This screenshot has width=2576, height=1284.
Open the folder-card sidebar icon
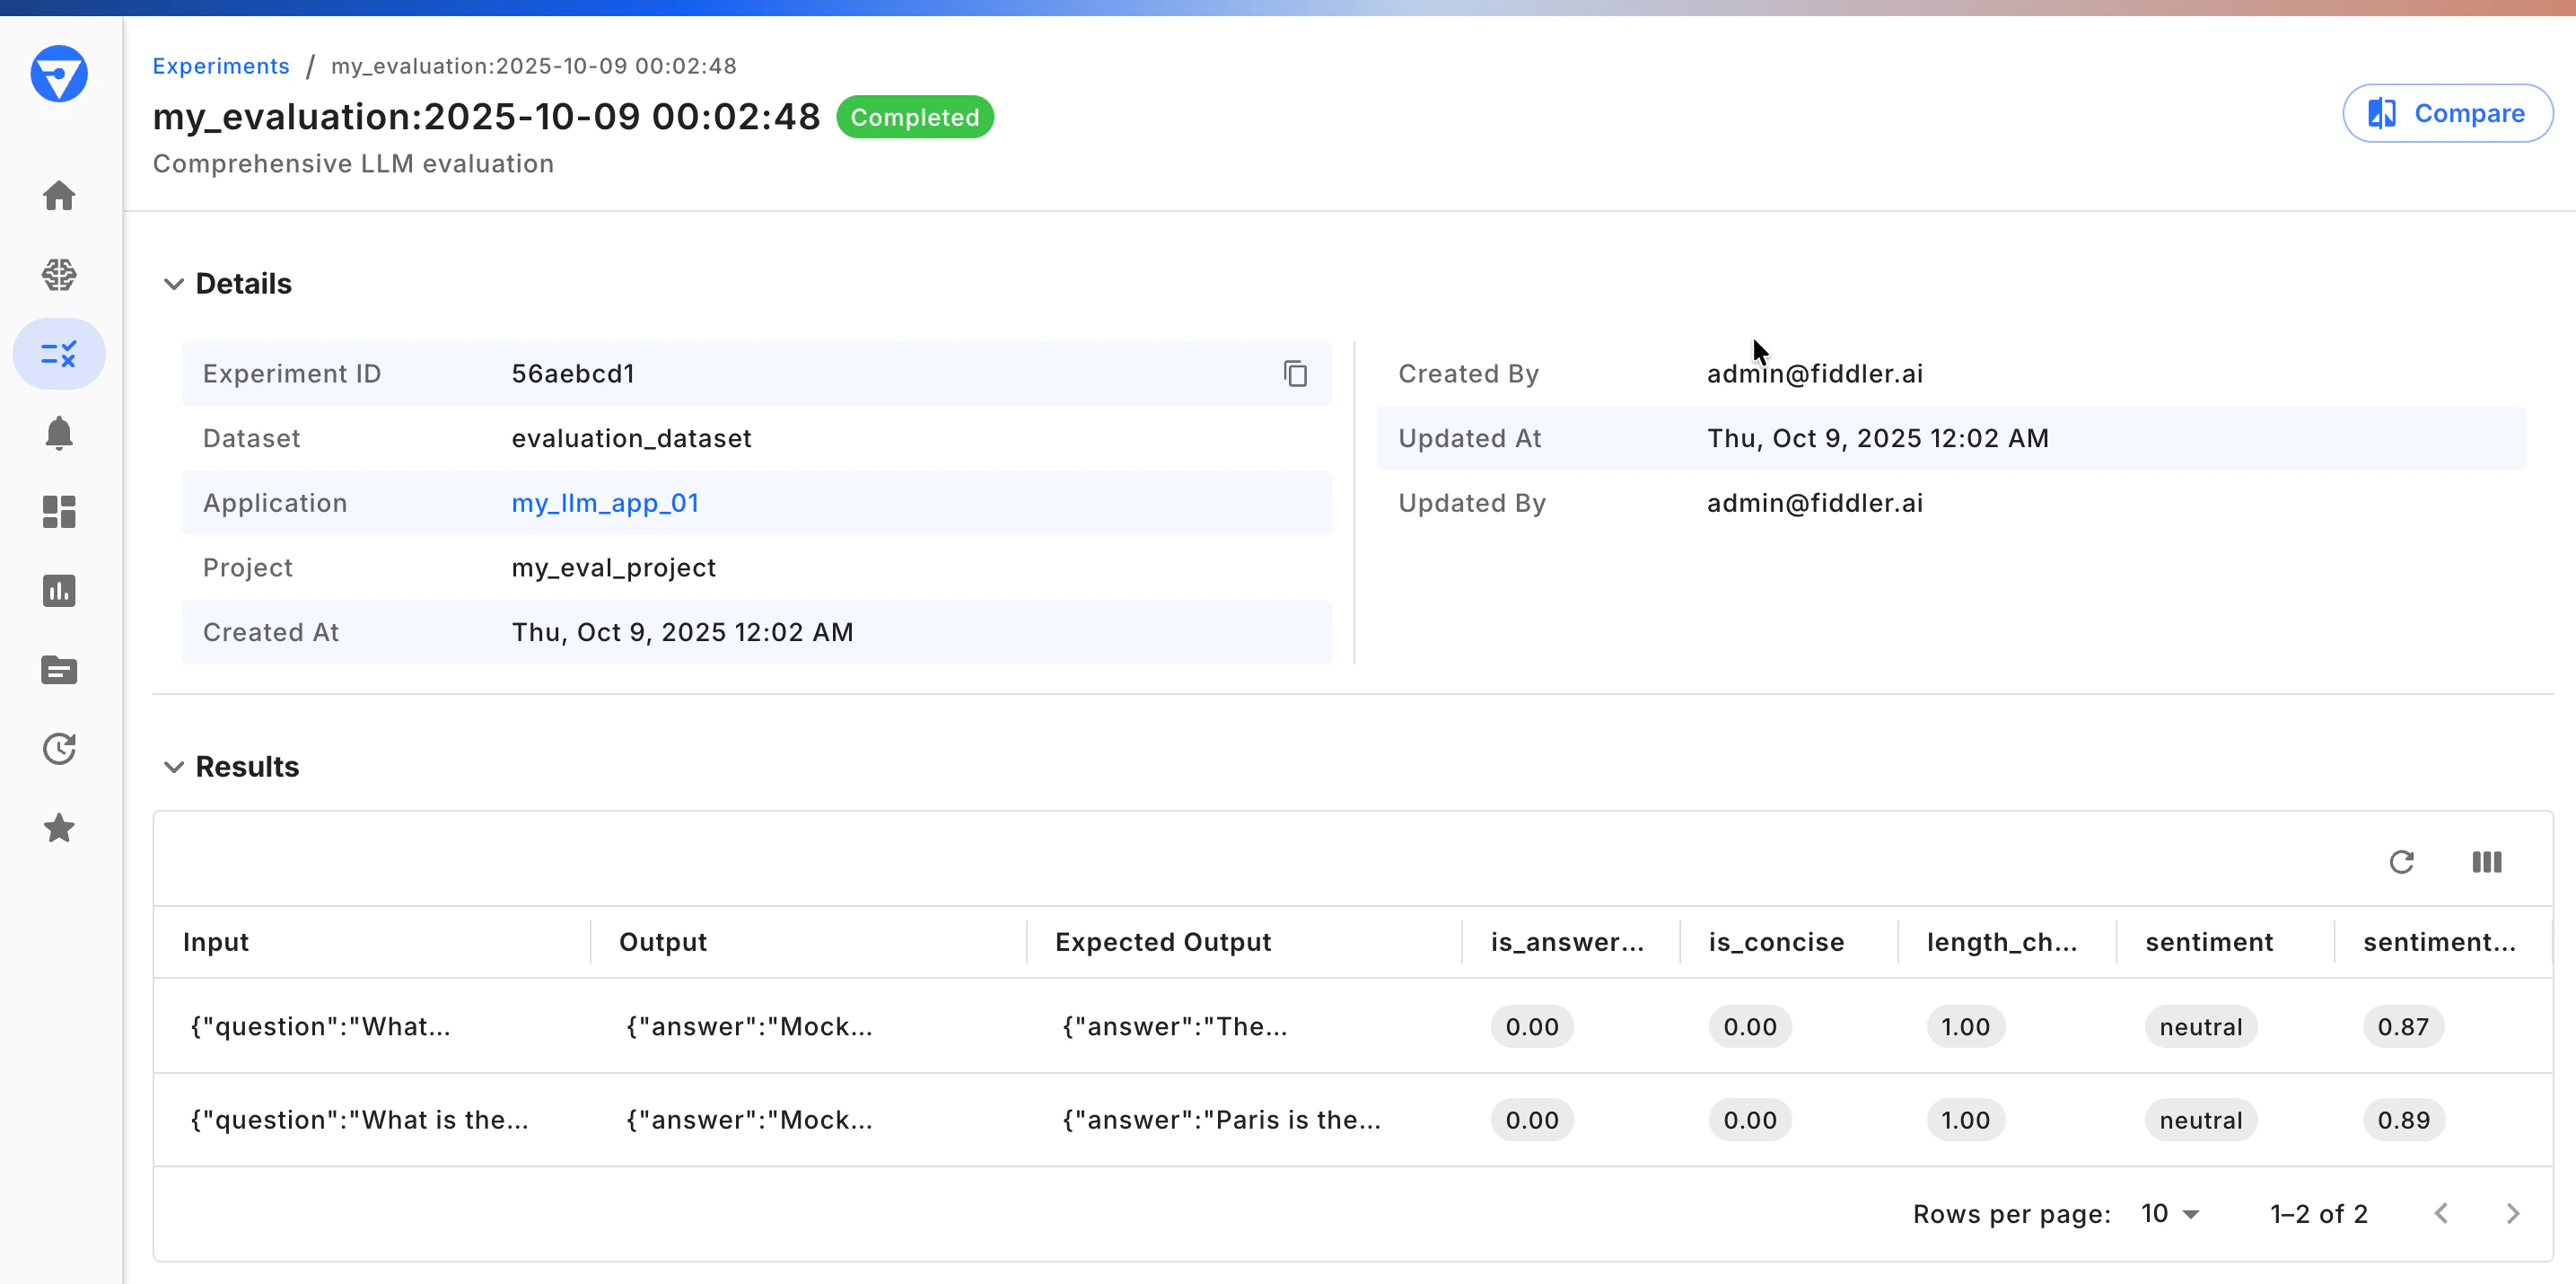point(59,670)
